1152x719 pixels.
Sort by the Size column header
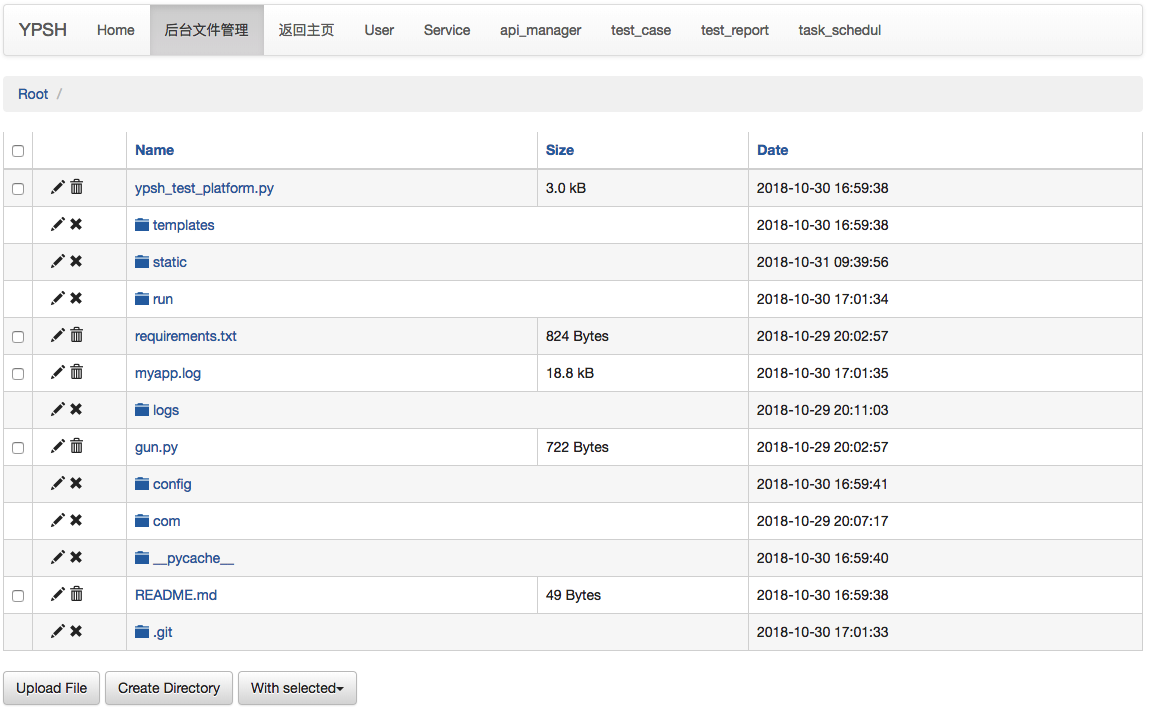point(560,150)
